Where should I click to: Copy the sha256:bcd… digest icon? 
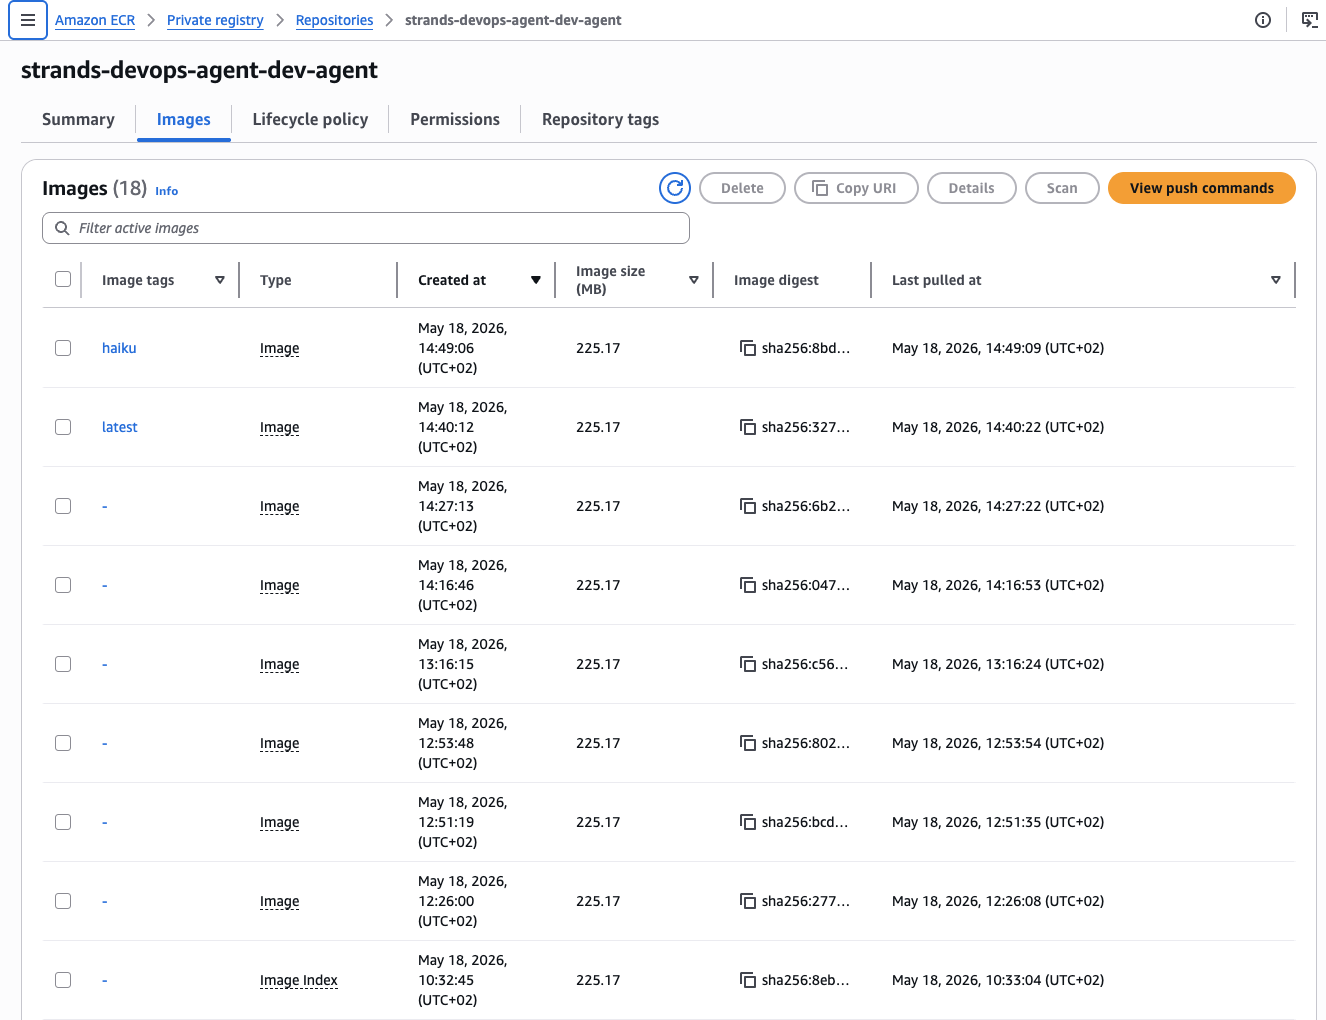[747, 822]
